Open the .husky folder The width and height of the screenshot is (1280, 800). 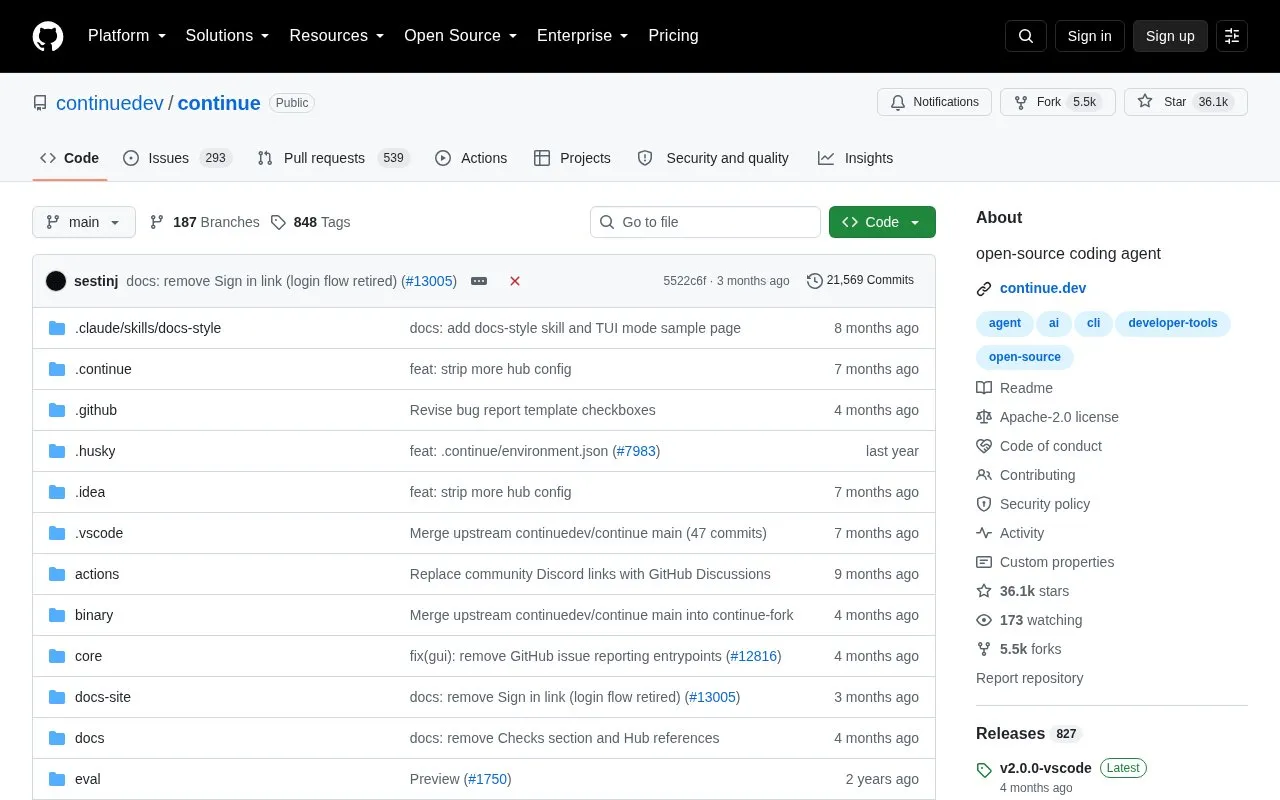coord(95,451)
